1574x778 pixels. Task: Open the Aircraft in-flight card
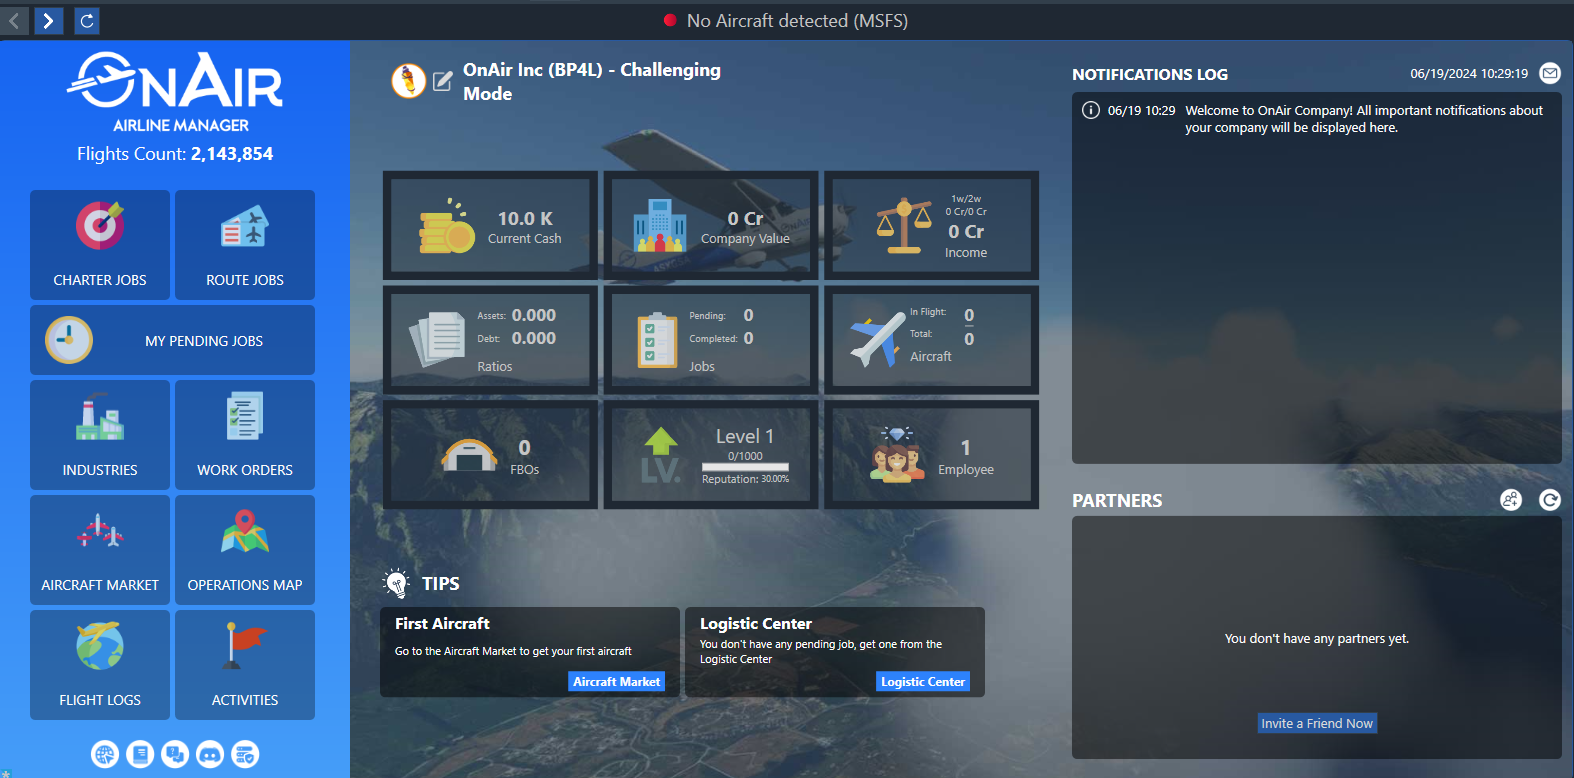pyautogui.click(x=931, y=340)
